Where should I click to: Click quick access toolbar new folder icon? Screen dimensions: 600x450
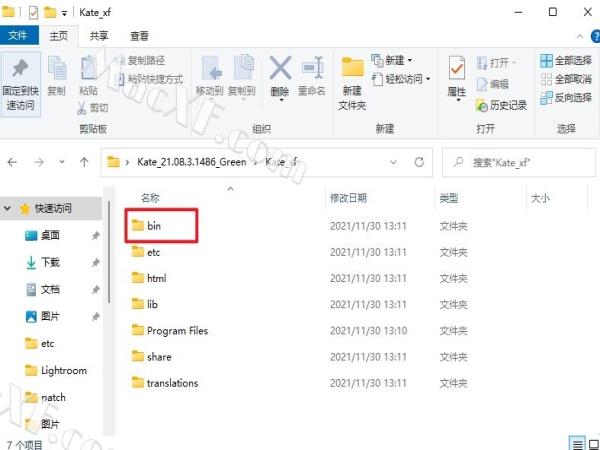(x=50, y=12)
